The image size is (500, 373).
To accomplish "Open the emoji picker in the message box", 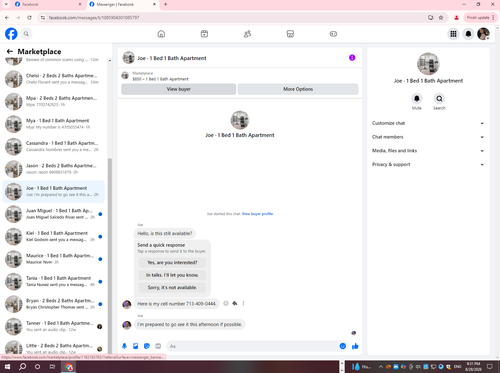I will [x=342, y=346].
